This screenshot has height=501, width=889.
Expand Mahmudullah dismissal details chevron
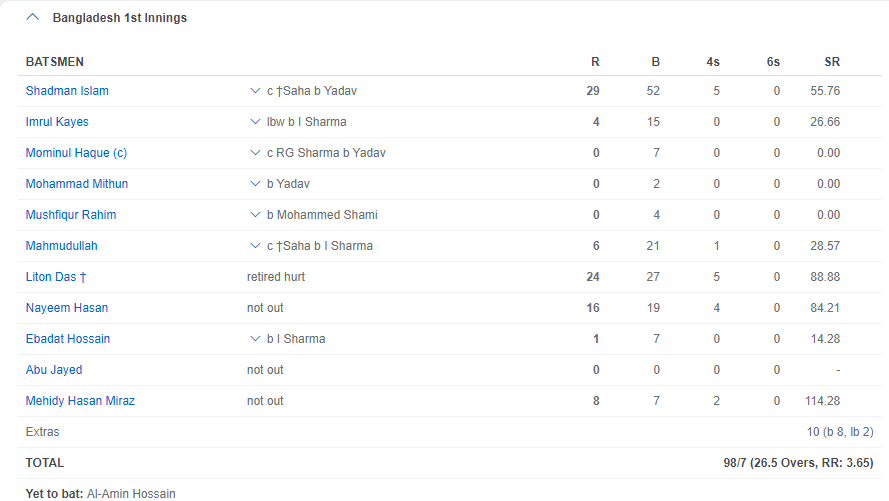point(255,245)
